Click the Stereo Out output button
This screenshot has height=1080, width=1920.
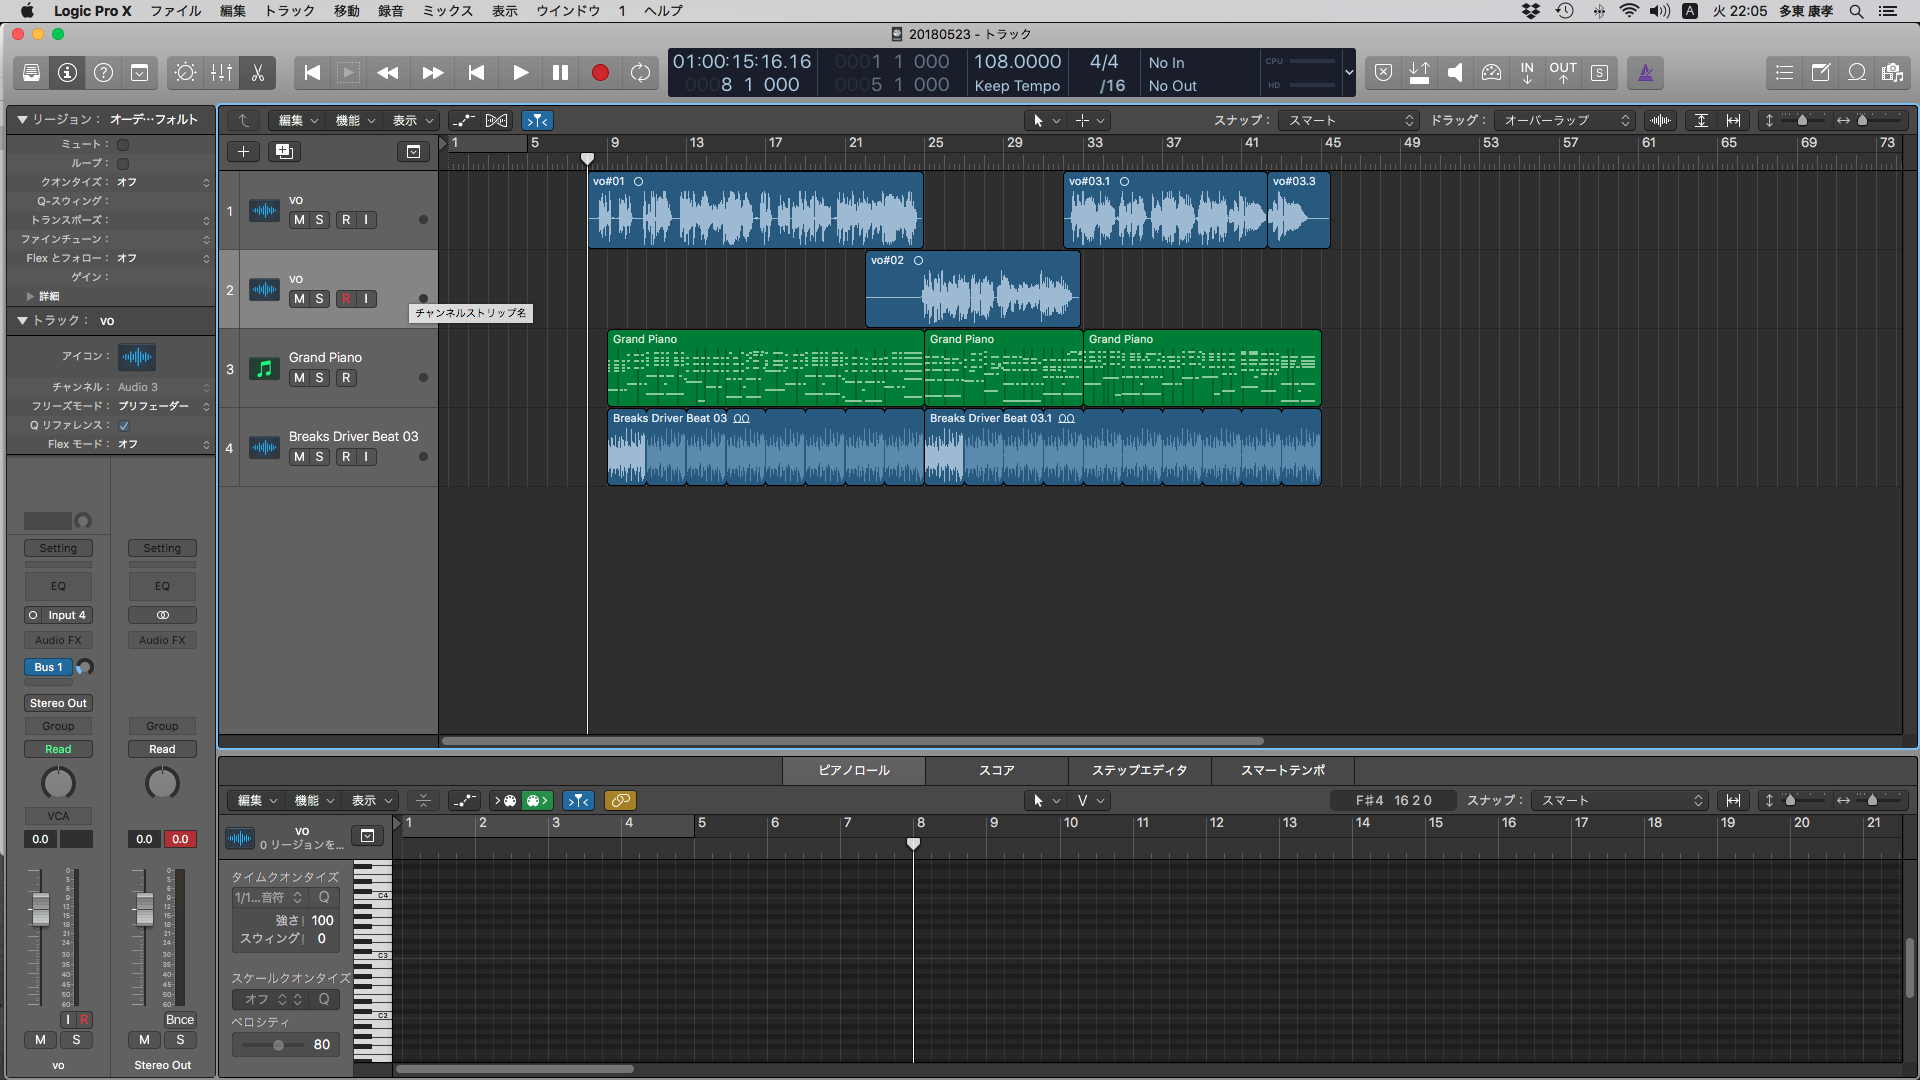point(58,703)
